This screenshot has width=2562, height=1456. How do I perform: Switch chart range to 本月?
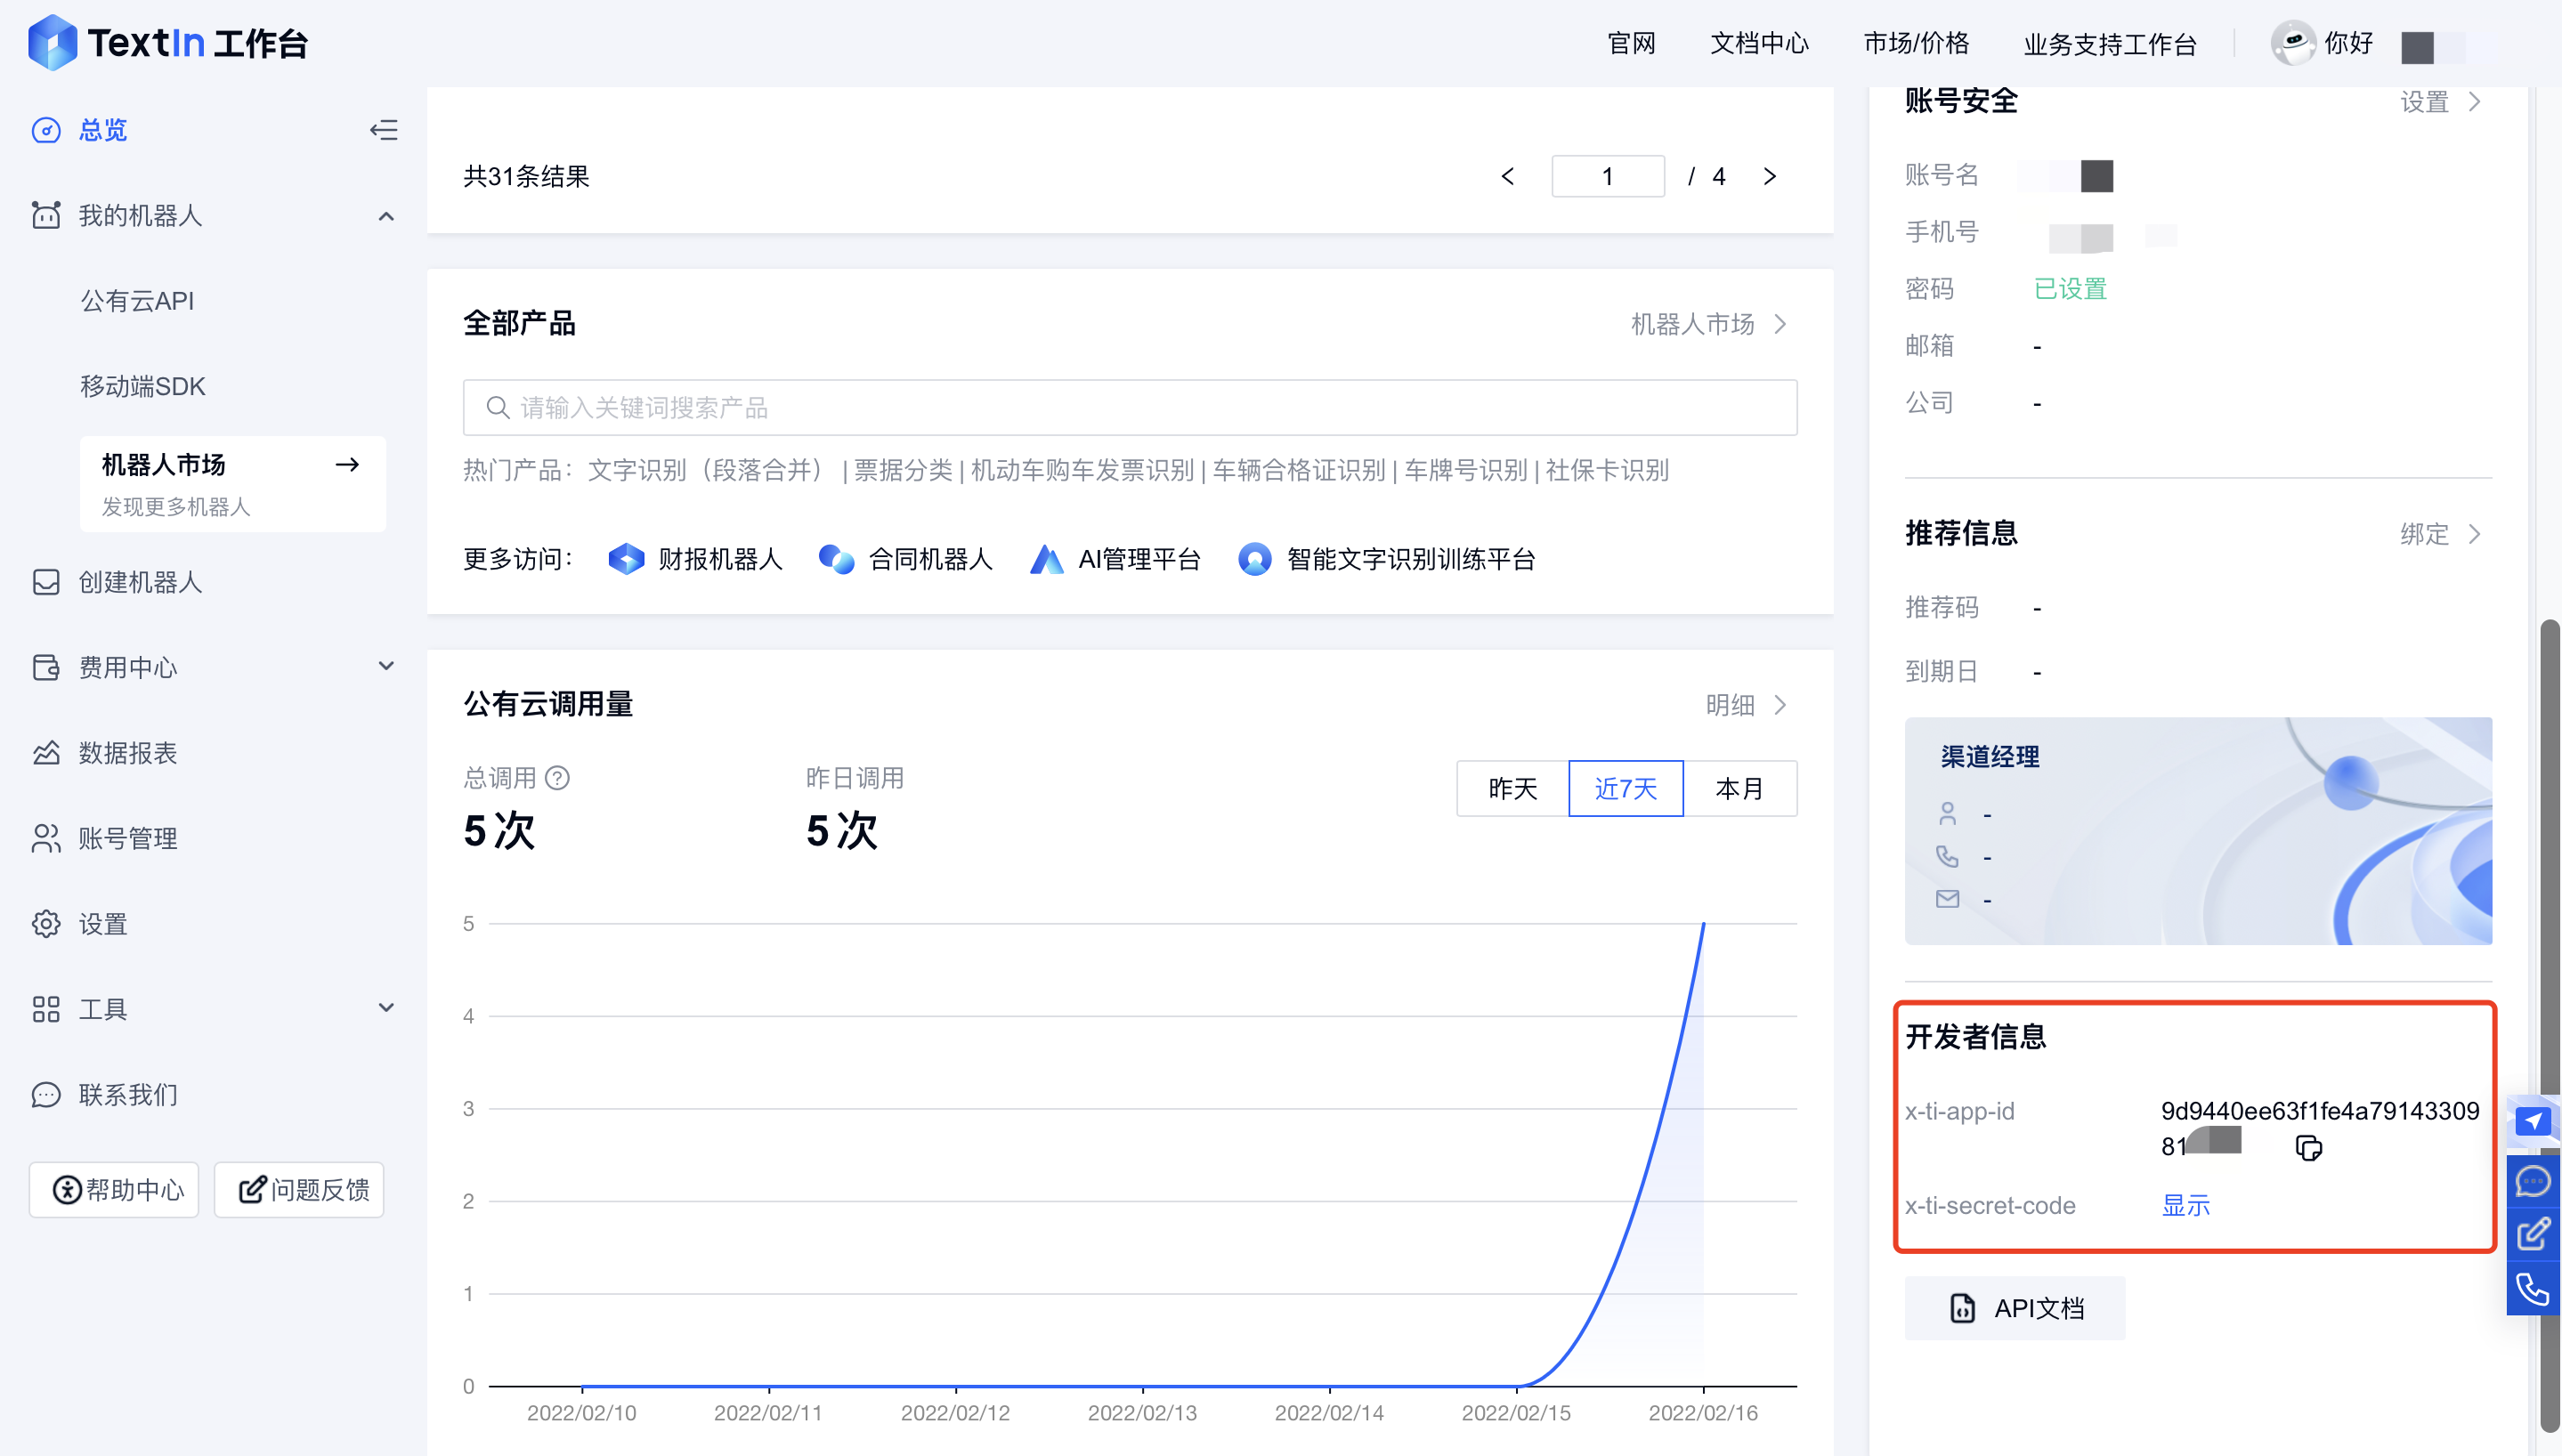coord(1740,788)
